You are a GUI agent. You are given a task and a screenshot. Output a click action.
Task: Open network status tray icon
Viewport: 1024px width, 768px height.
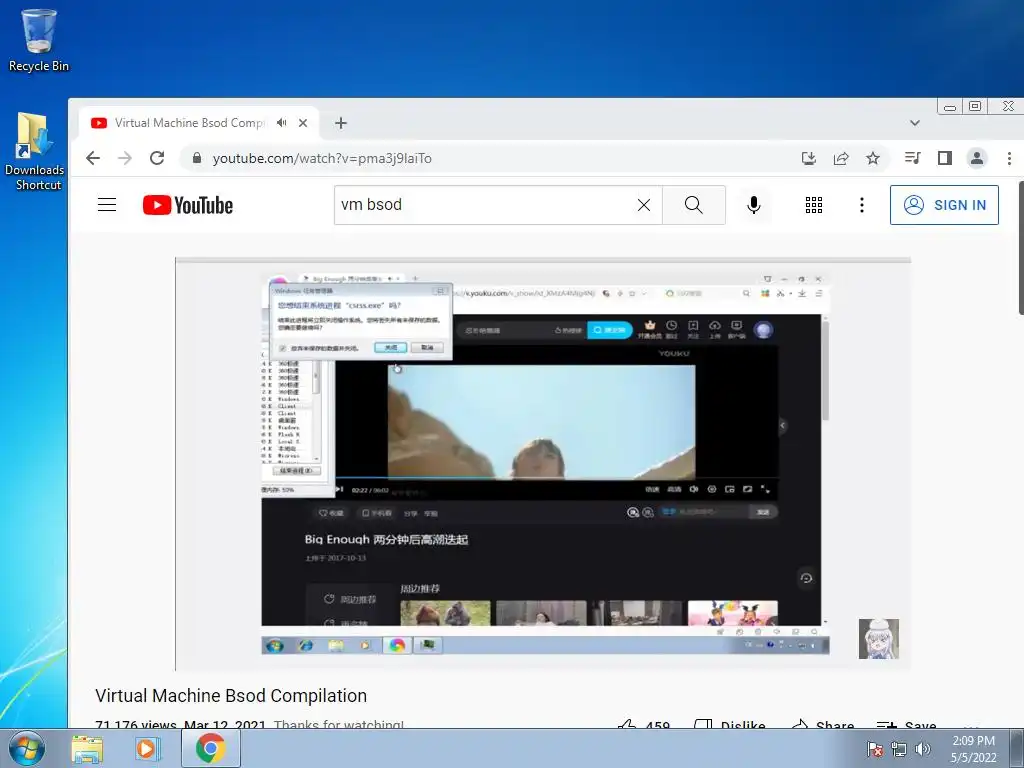click(x=899, y=749)
